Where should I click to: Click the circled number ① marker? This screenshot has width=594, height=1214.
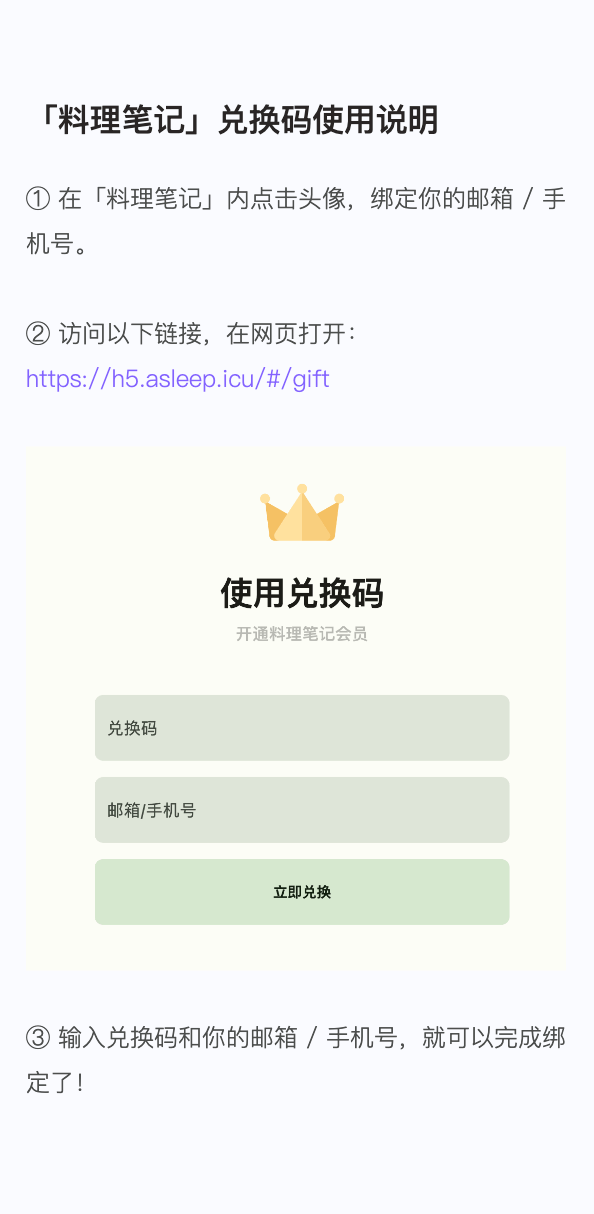tap(38, 198)
